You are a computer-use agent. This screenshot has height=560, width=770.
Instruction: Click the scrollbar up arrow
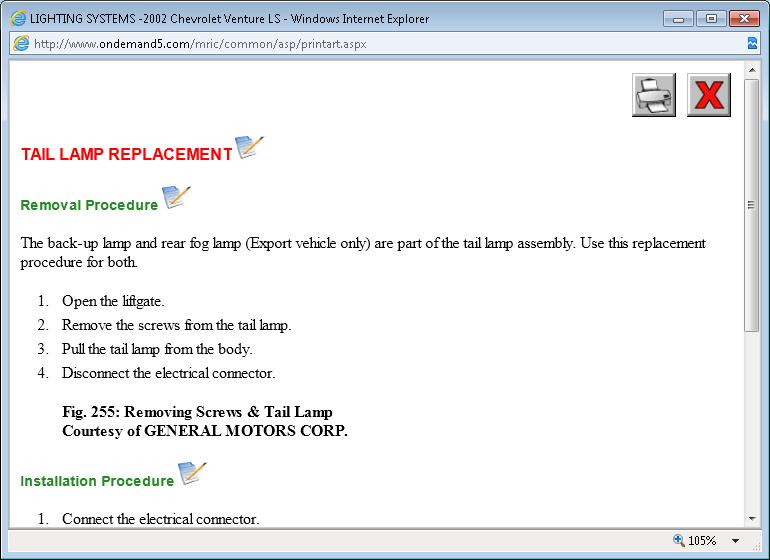(752, 70)
